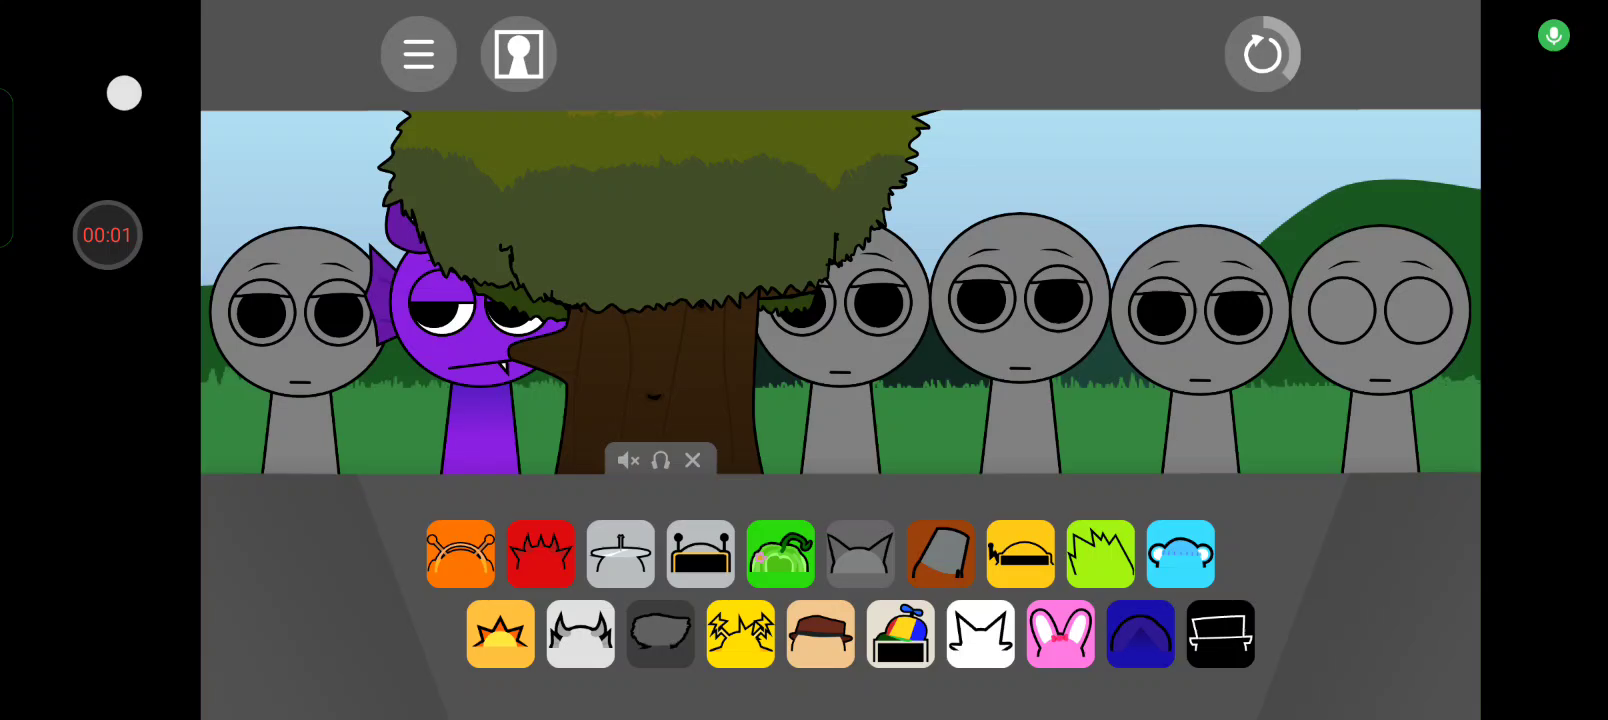This screenshot has width=1608, height=720.
Task: Pick the green vine character icon
Action: [781, 554]
